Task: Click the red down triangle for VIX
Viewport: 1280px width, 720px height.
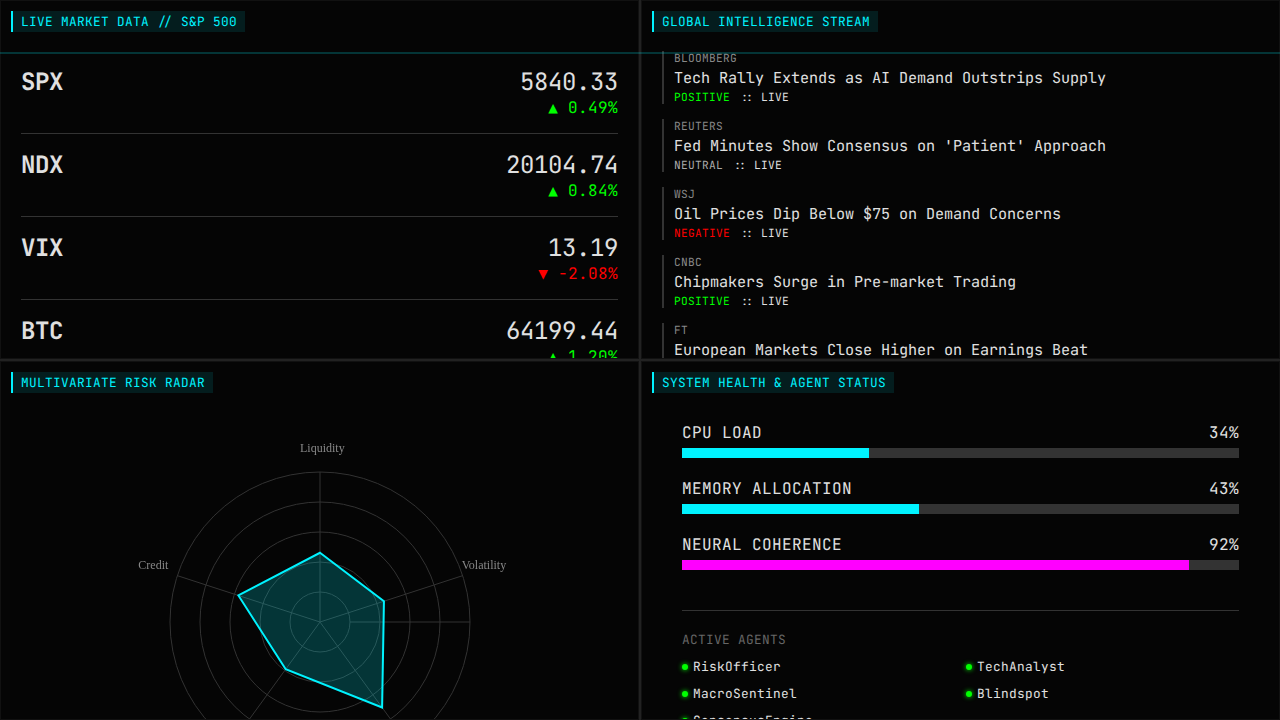Action: coord(543,274)
